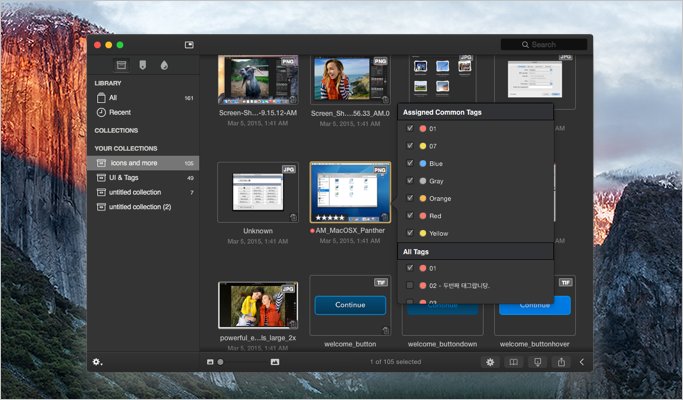The width and height of the screenshot is (683, 400).
Task: Switch to the library archive-box tab
Action: (x=122, y=65)
